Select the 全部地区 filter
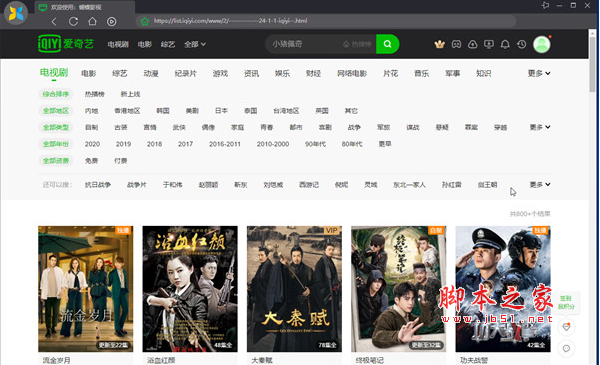600x365 pixels. pyautogui.click(x=55, y=111)
